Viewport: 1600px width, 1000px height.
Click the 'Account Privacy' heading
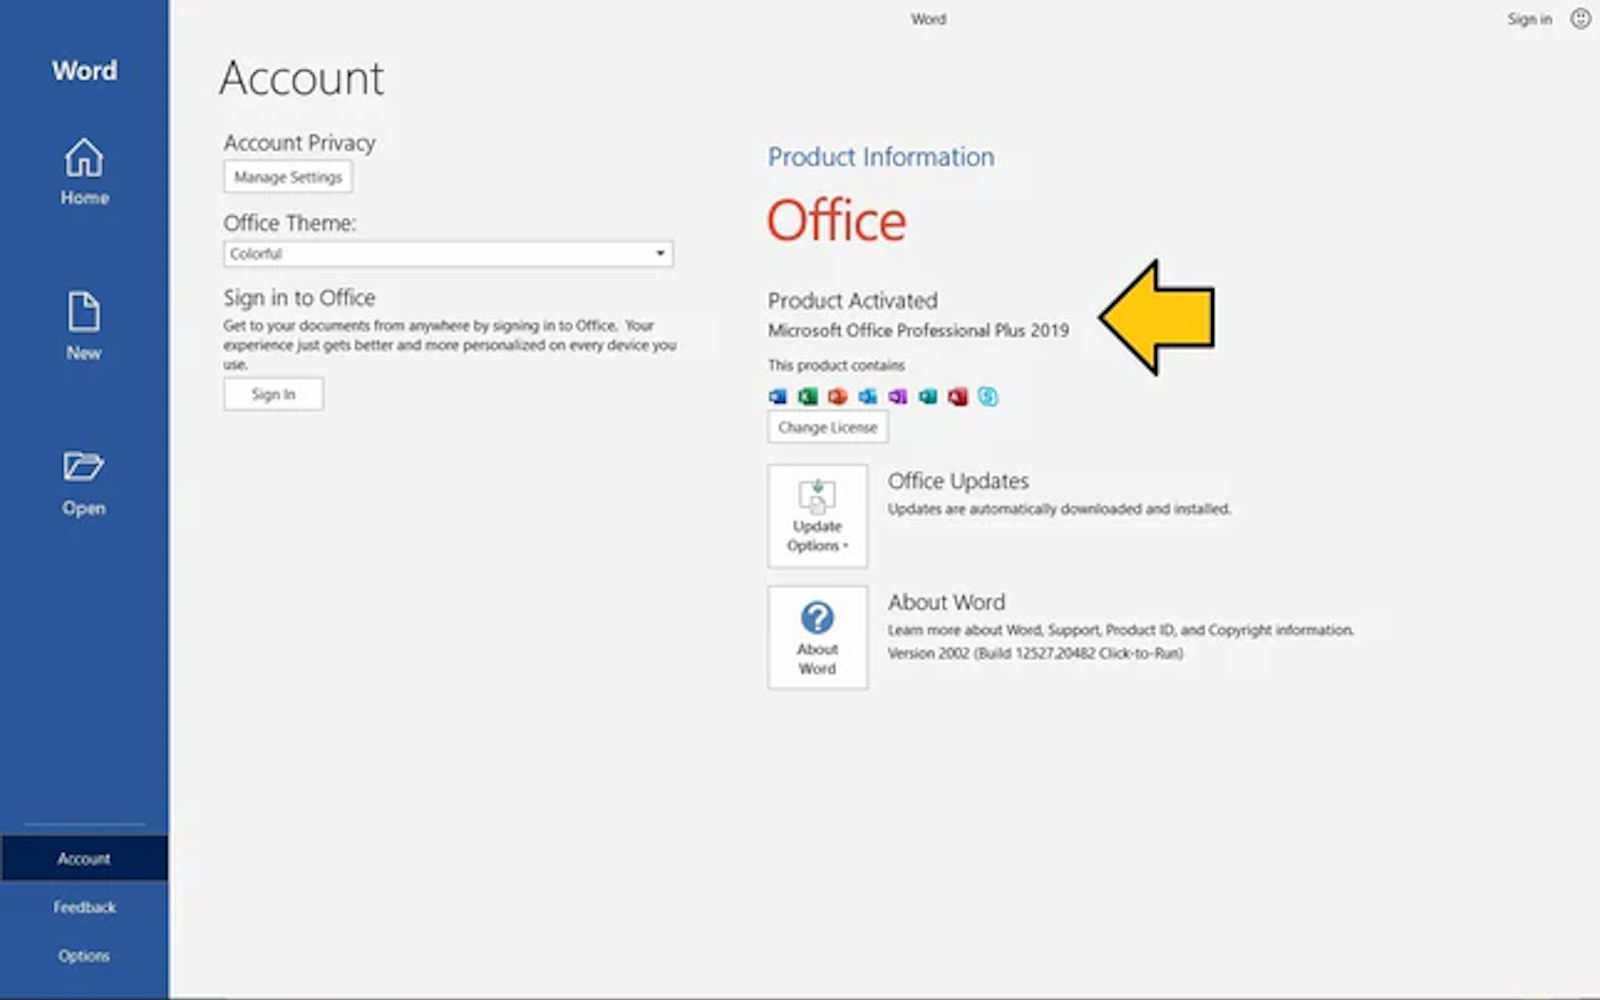click(x=300, y=143)
